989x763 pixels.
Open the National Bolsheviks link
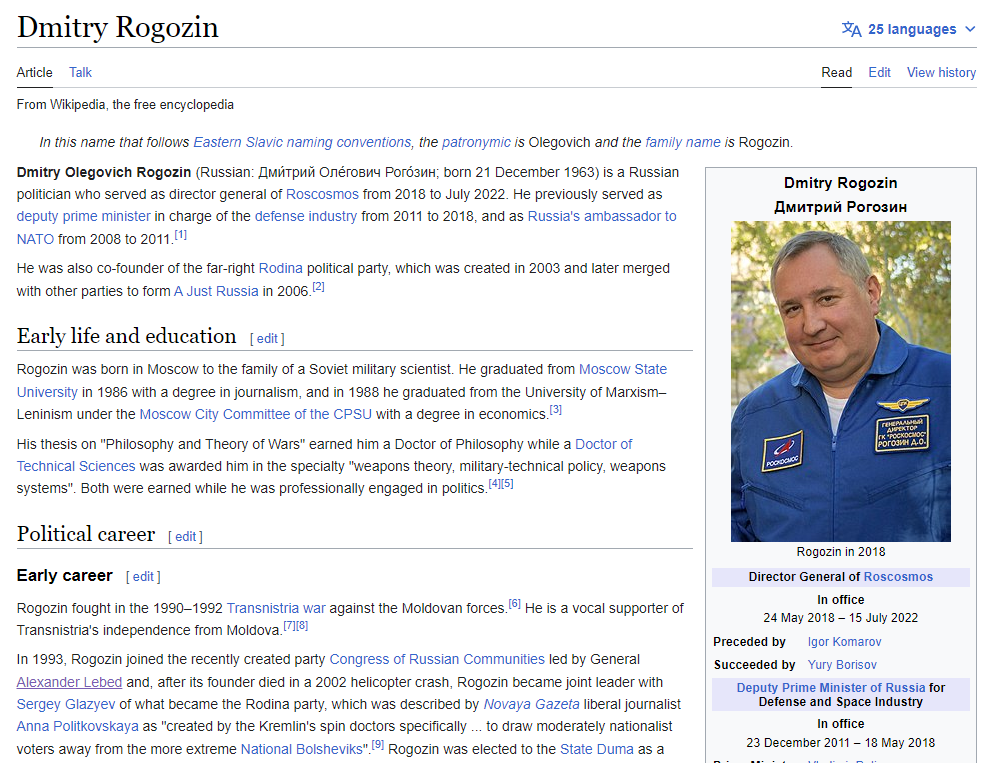301,749
